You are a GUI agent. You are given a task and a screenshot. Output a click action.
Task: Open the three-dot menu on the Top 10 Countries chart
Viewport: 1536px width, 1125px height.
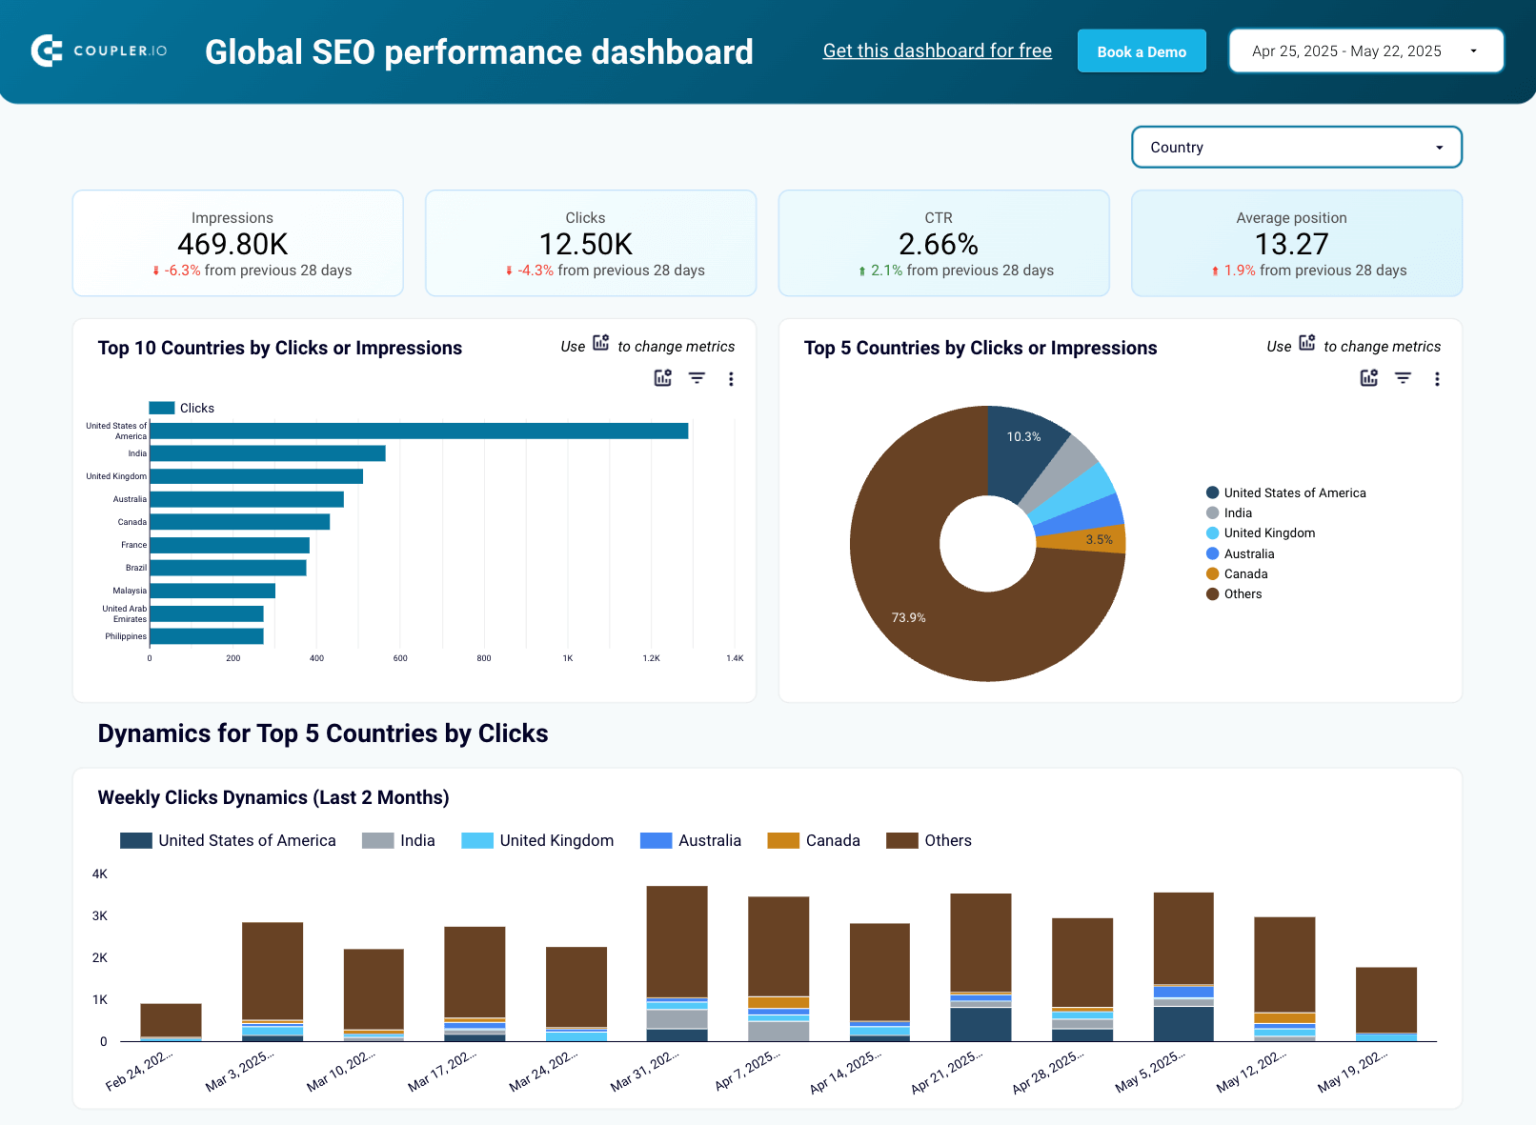[731, 378]
